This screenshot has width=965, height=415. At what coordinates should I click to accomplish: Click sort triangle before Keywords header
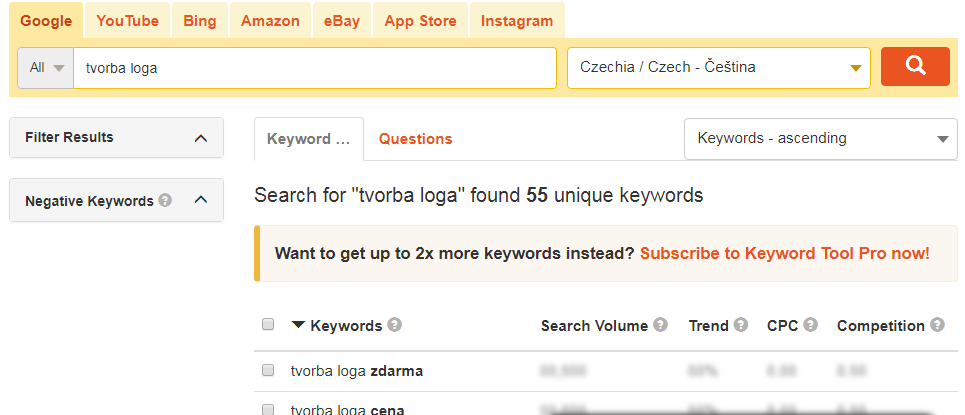point(298,324)
